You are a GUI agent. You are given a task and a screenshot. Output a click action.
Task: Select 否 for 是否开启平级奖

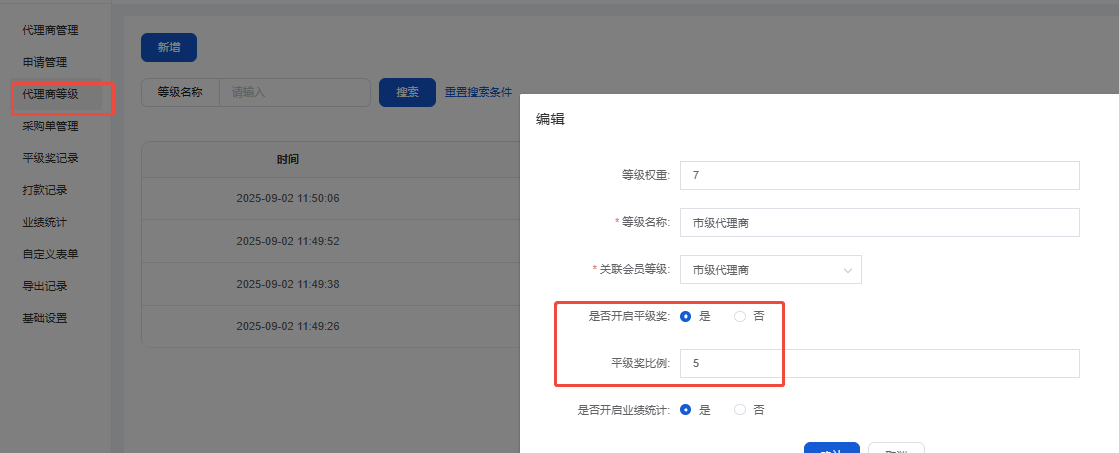pos(740,316)
